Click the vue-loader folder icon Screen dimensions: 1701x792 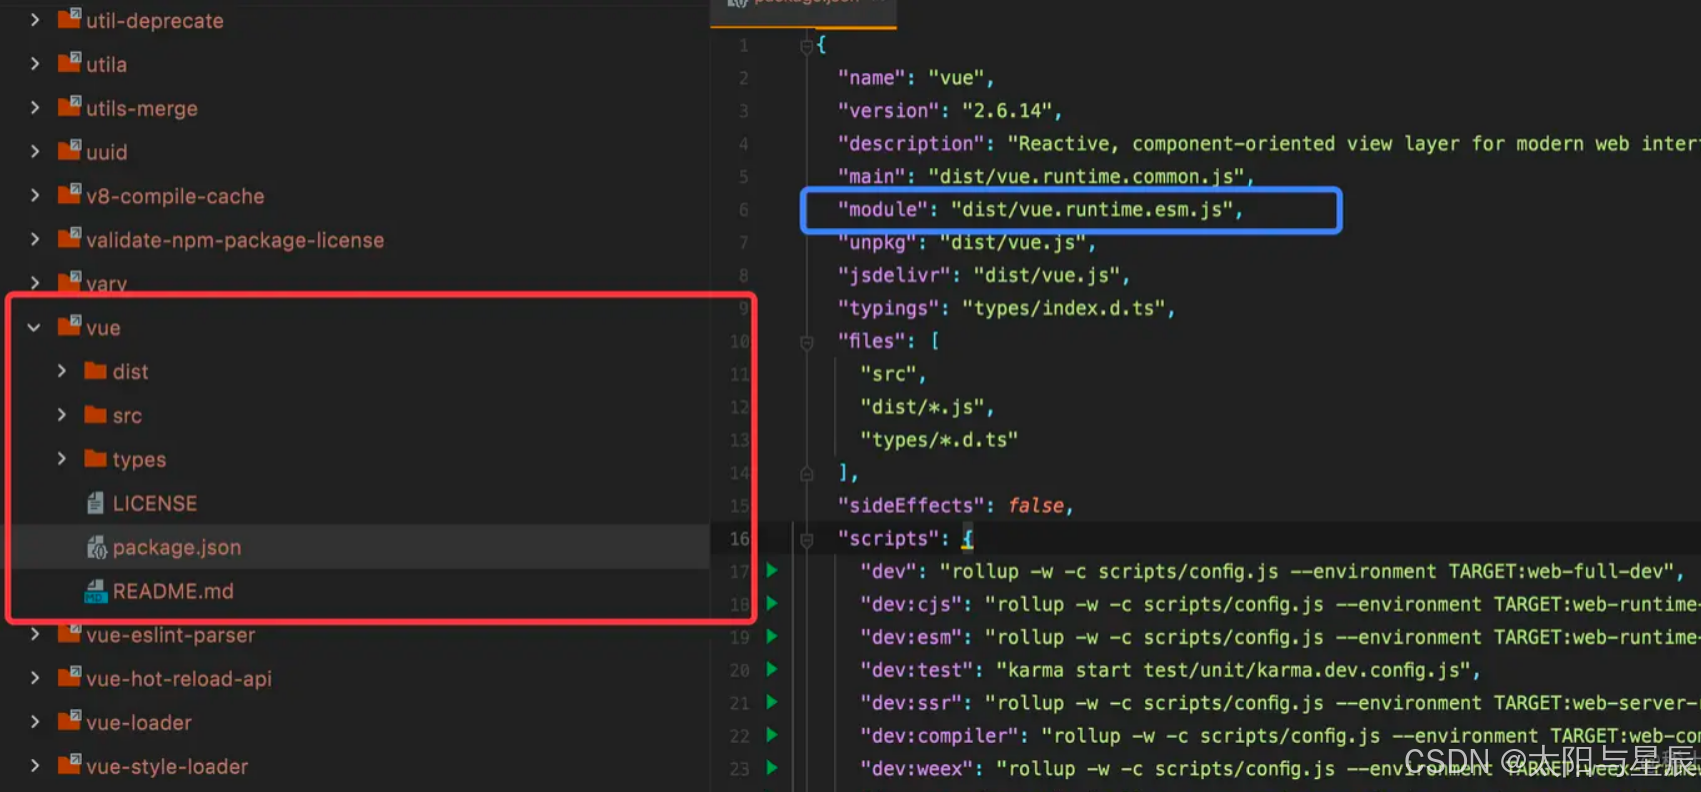click(x=69, y=720)
